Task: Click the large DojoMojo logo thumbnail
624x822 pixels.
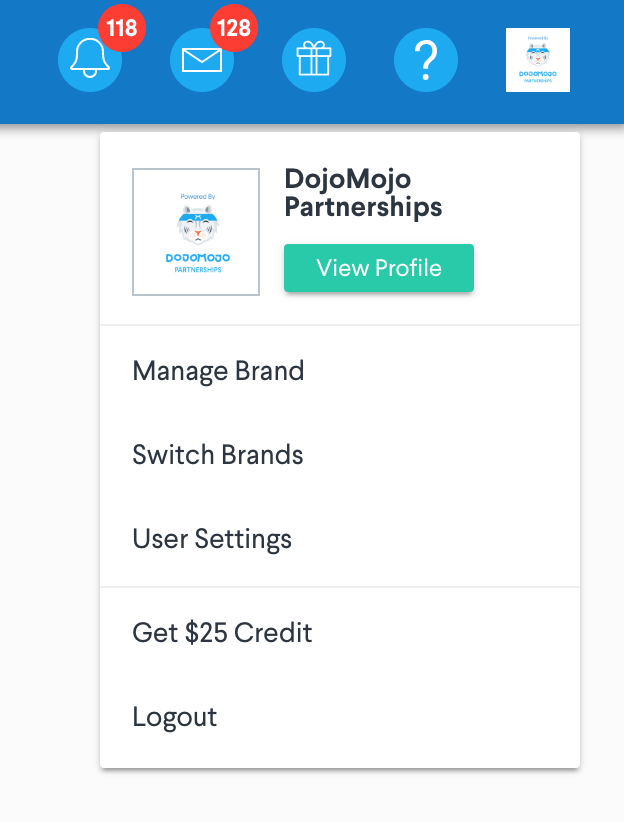Action: (196, 232)
